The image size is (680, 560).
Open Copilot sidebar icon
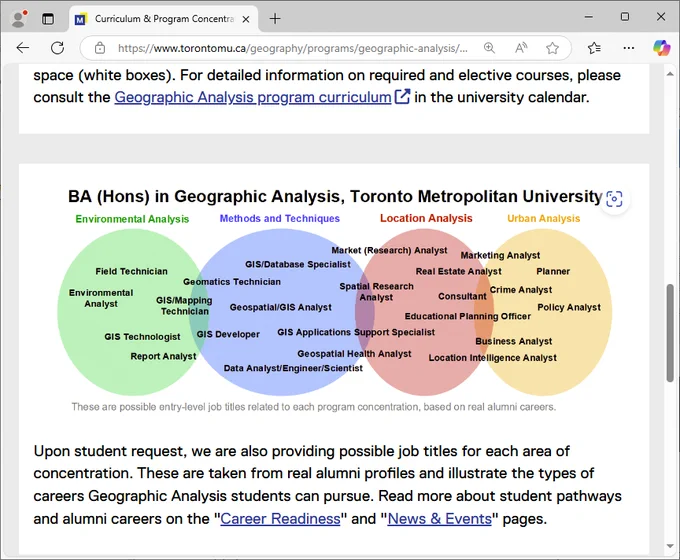pos(661,48)
